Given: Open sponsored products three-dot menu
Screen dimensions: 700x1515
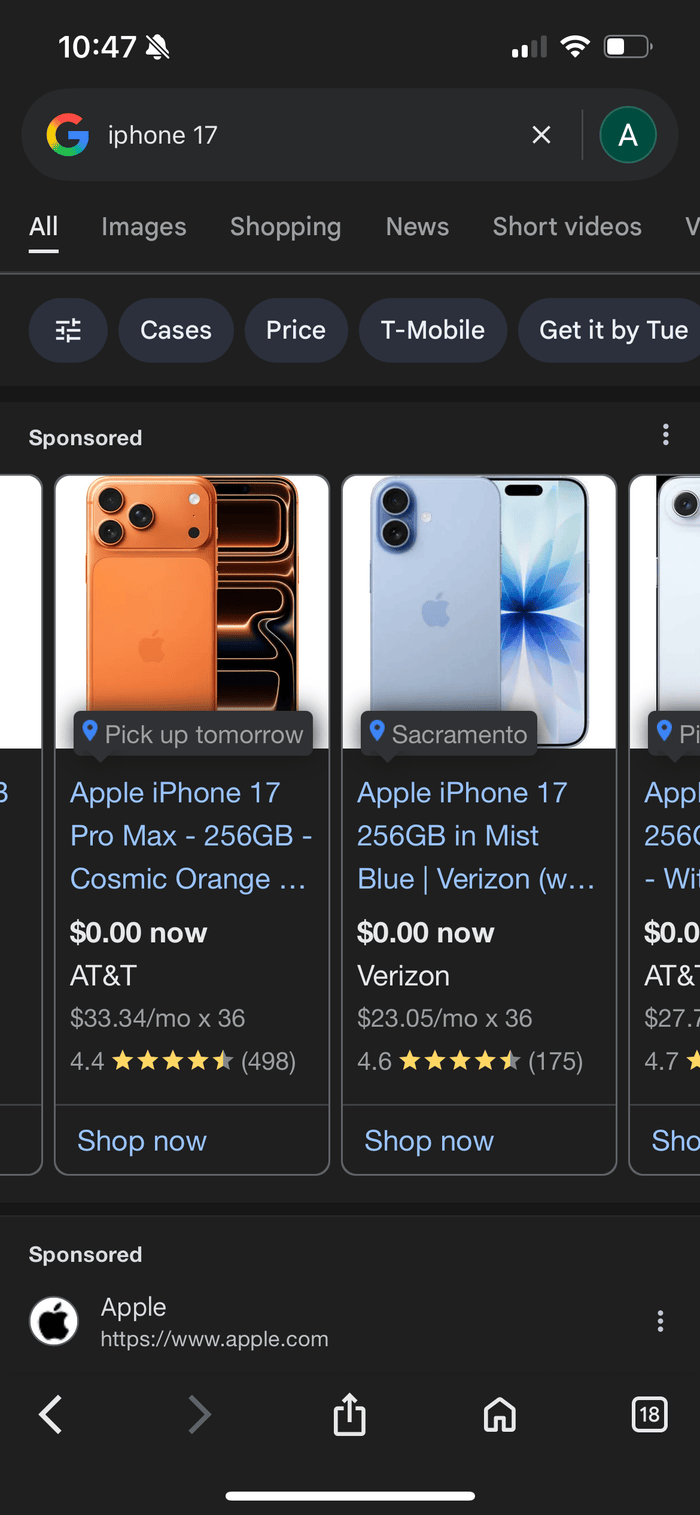Looking at the screenshot, I should click(666, 435).
